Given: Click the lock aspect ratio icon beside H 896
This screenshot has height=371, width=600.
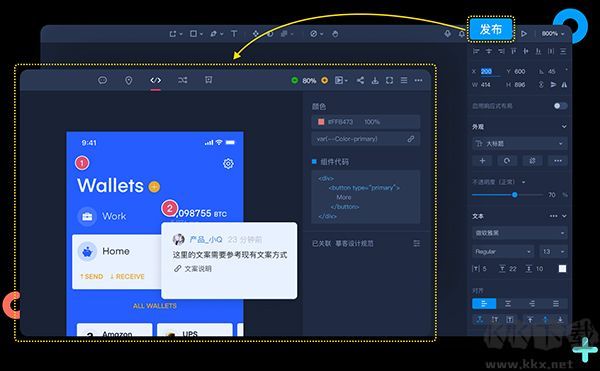Looking at the screenshot, I should tap(541, 85).
